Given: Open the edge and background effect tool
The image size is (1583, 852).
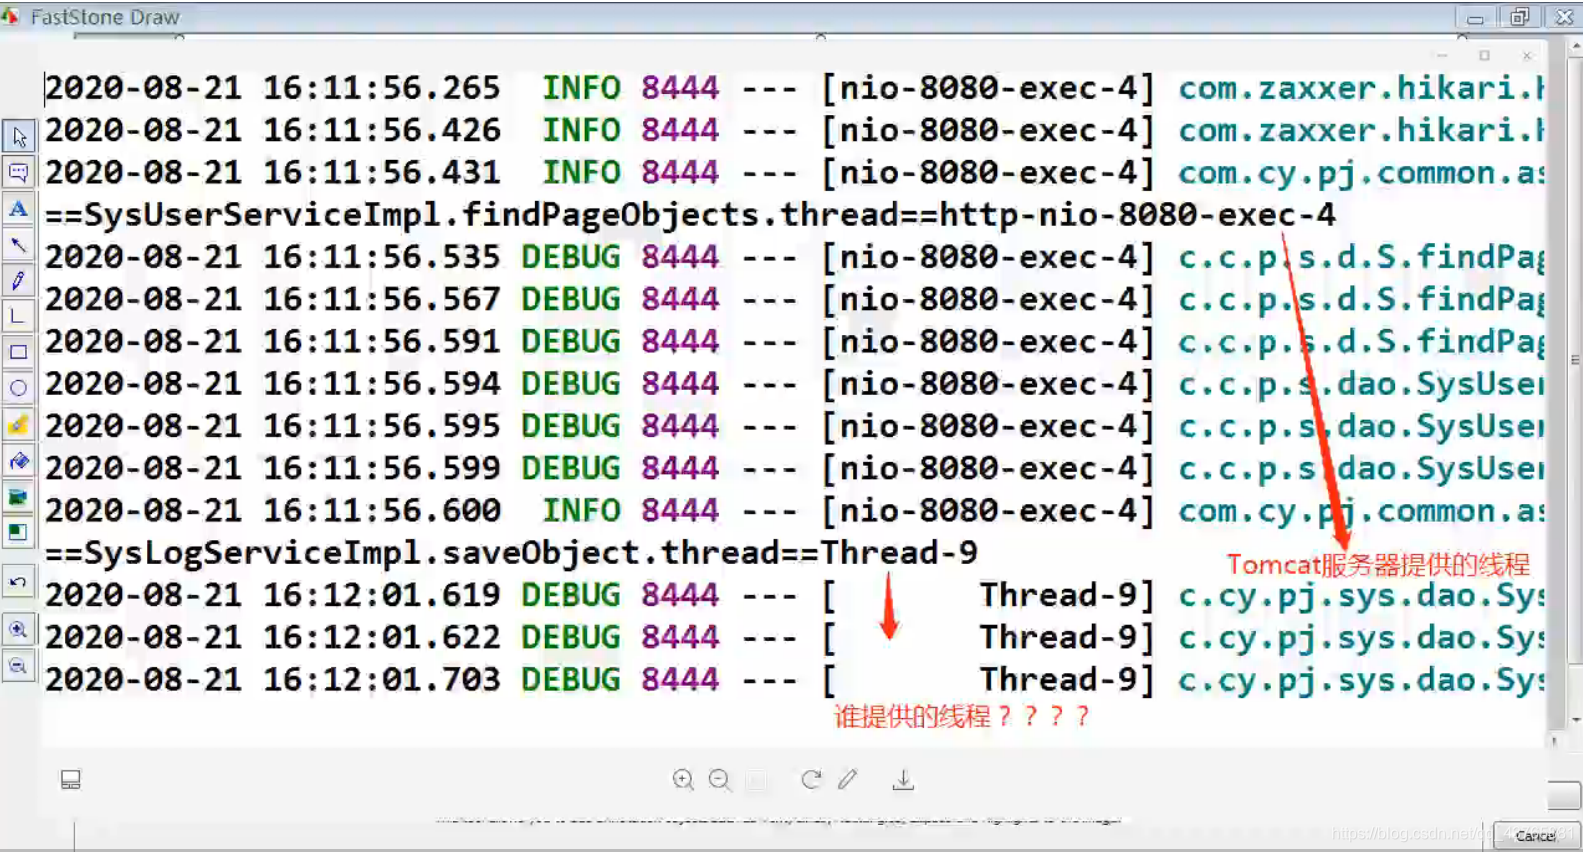Looking at the screenshot, I should [x=18, y=532].
